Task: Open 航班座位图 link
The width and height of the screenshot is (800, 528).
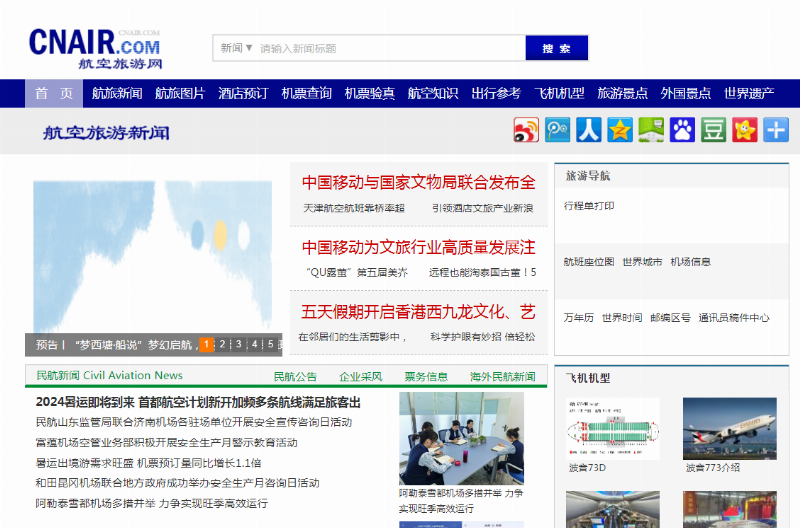Action: [x=589, y=262]
